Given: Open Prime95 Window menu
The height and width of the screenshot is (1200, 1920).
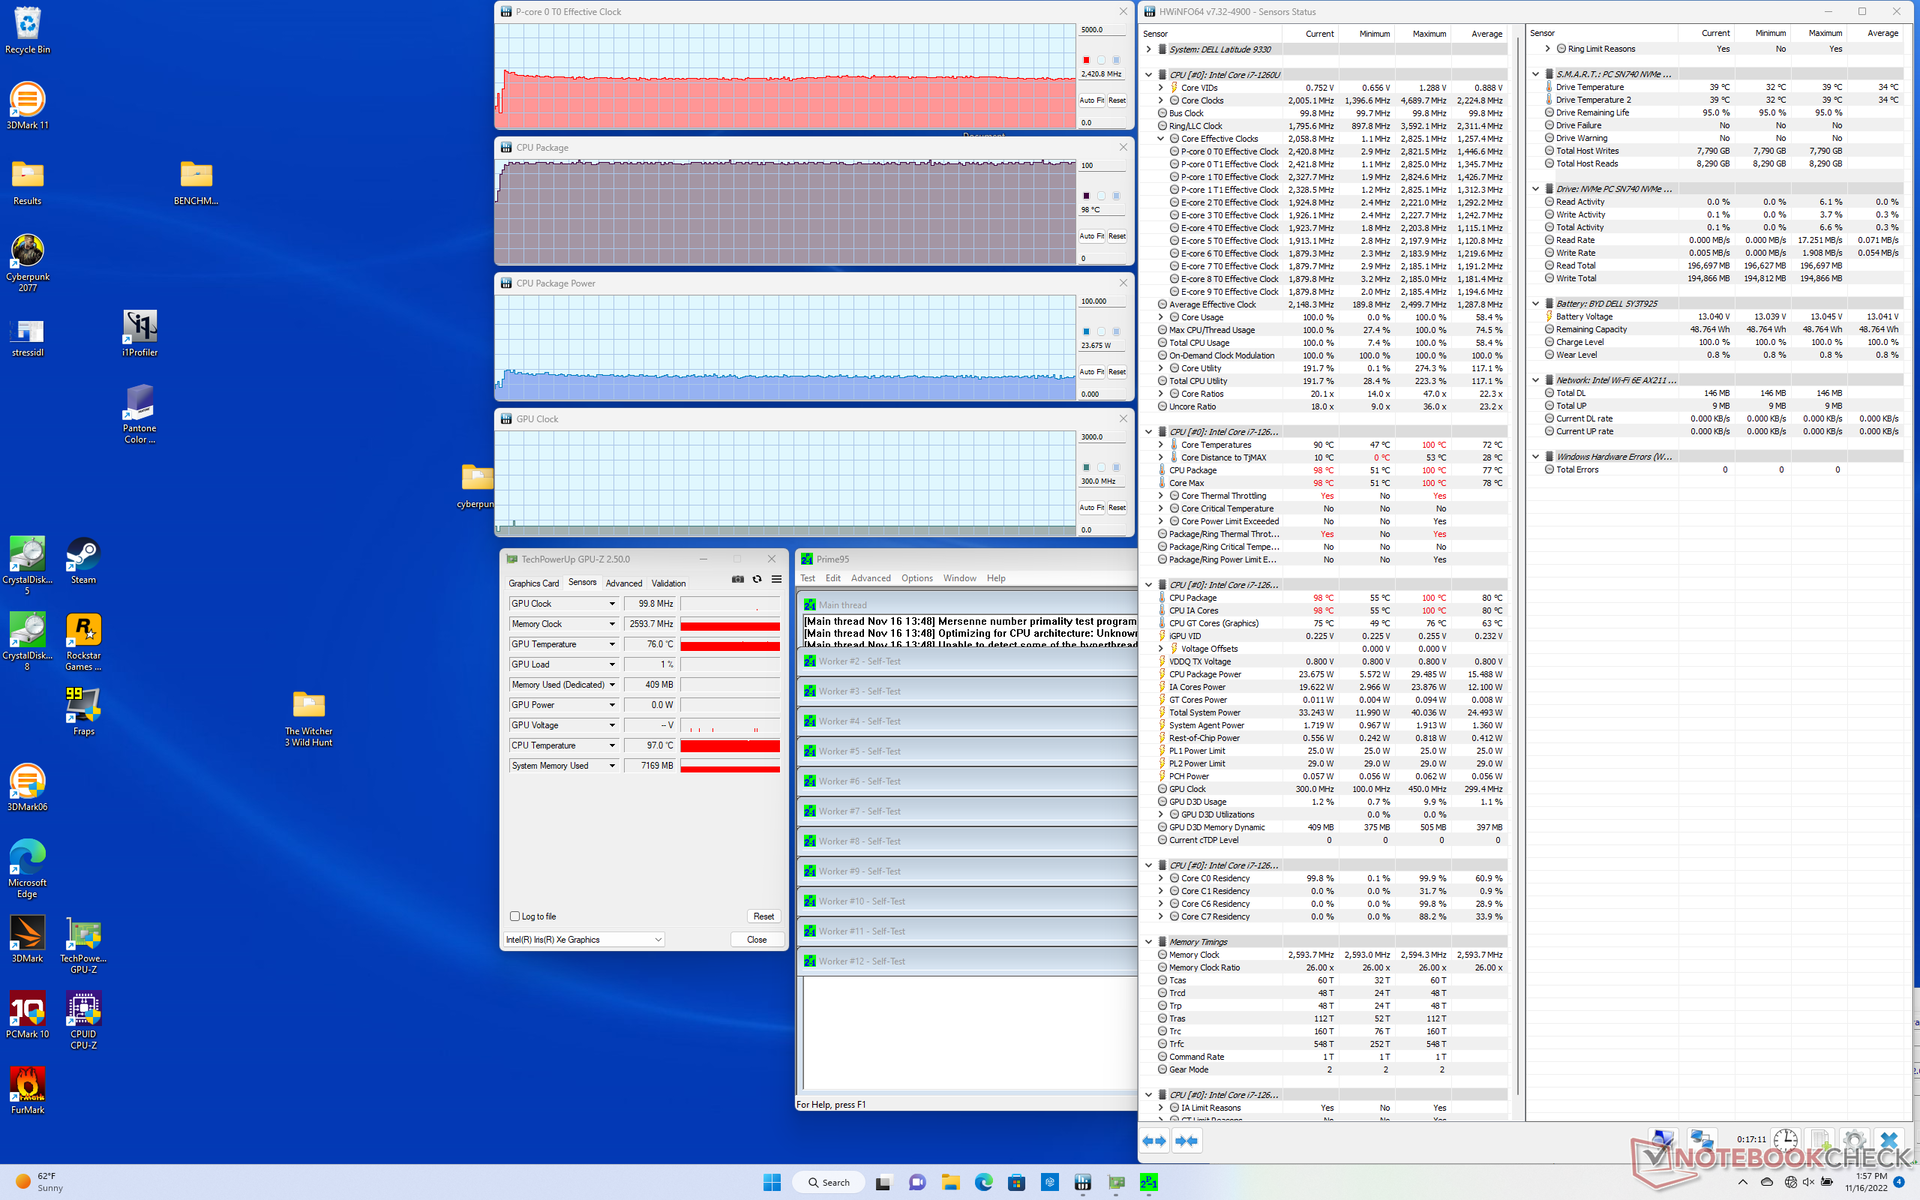Looking at the screenshot, I should (x=960, y=578).
